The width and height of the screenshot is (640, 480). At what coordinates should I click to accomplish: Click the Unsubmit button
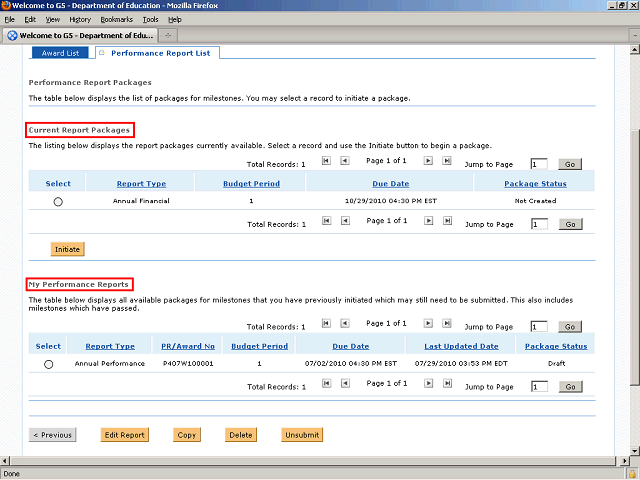[x=302, y=435]
